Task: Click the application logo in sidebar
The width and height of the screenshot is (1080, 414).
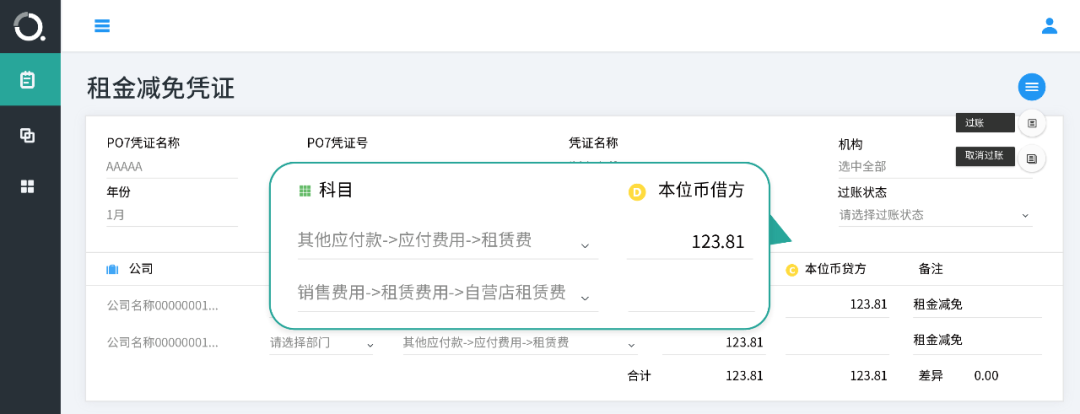Action: (x=30, y=27)
